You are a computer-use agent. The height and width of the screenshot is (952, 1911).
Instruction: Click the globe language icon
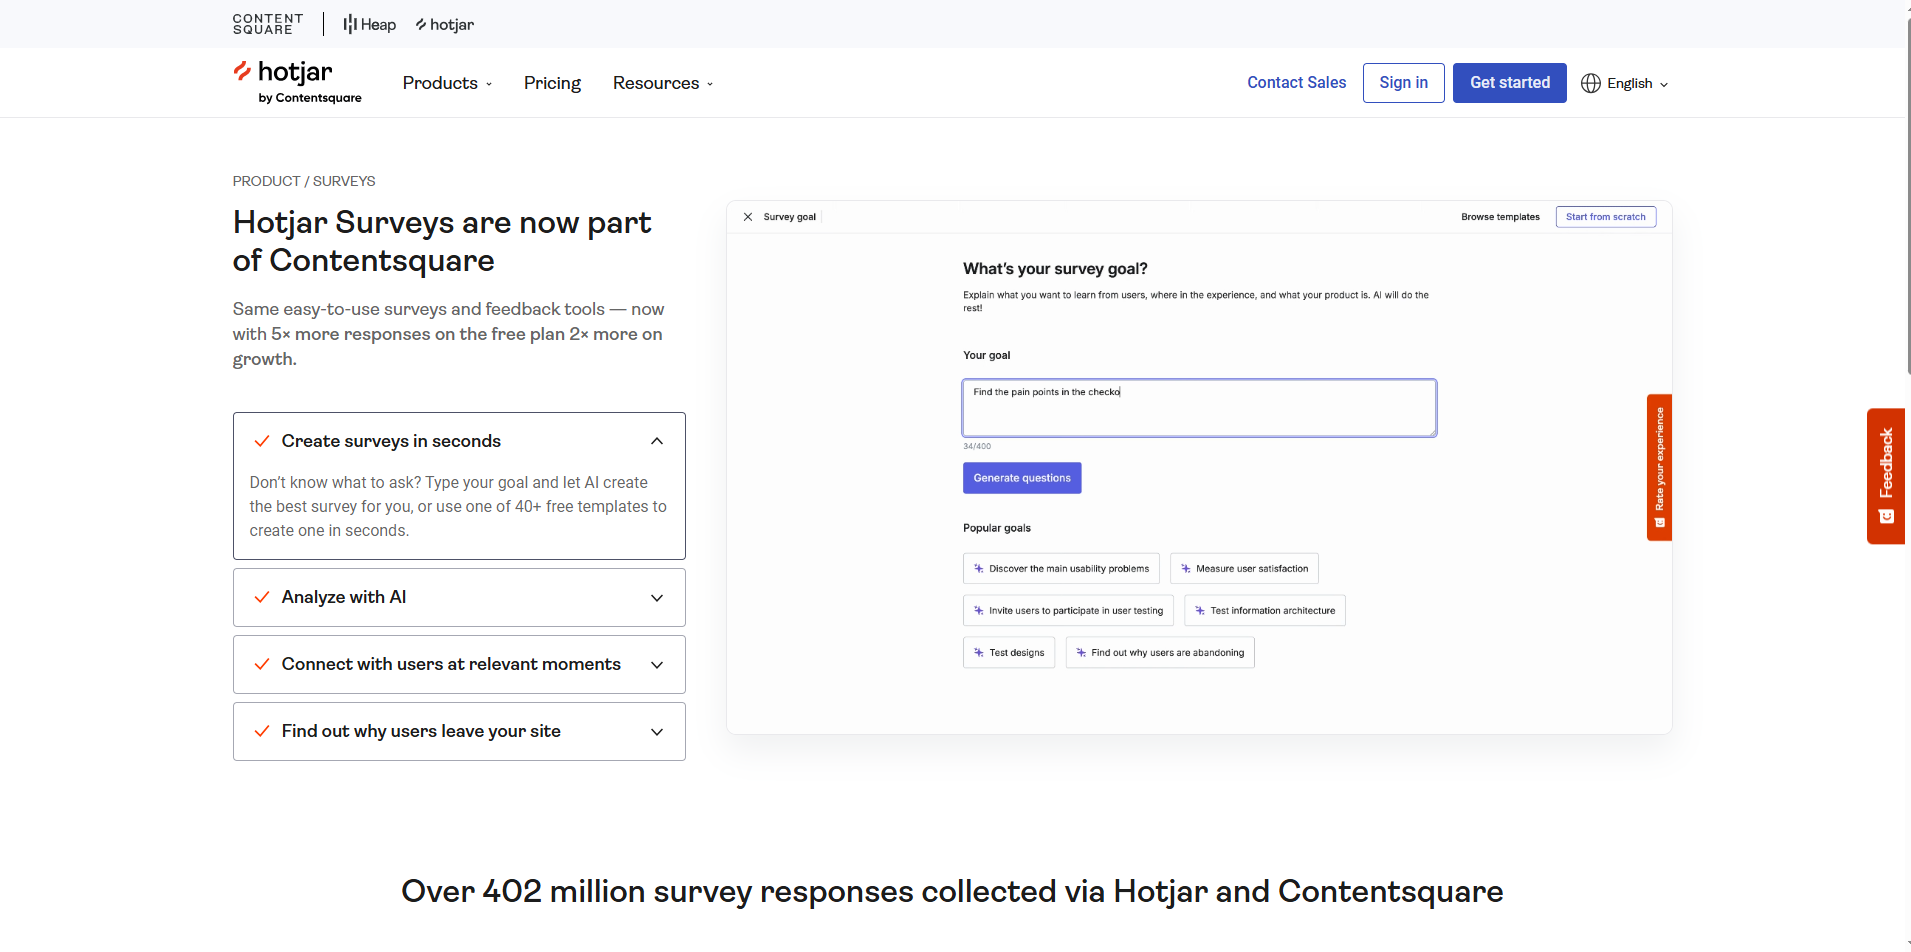[x=1591, y=83]
